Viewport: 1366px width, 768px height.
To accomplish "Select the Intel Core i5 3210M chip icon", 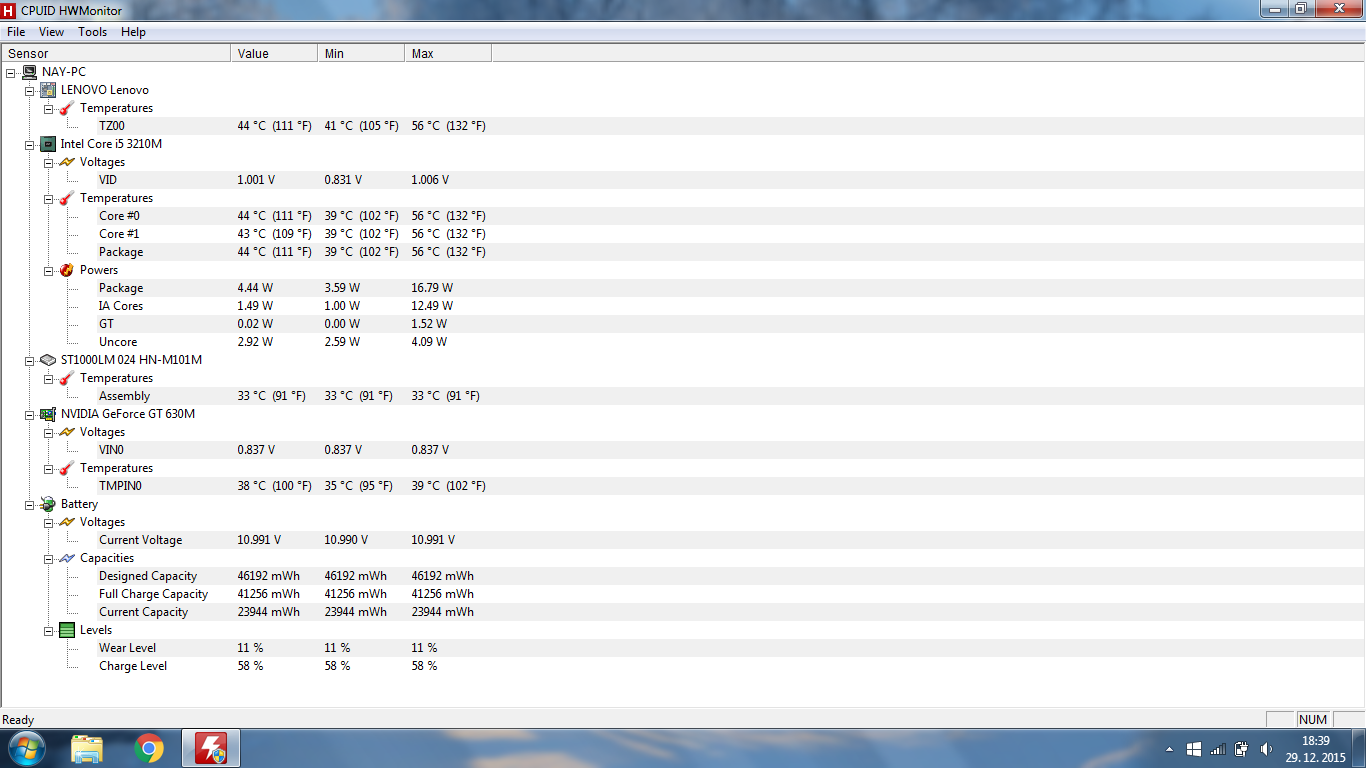I will click(48, 144).
